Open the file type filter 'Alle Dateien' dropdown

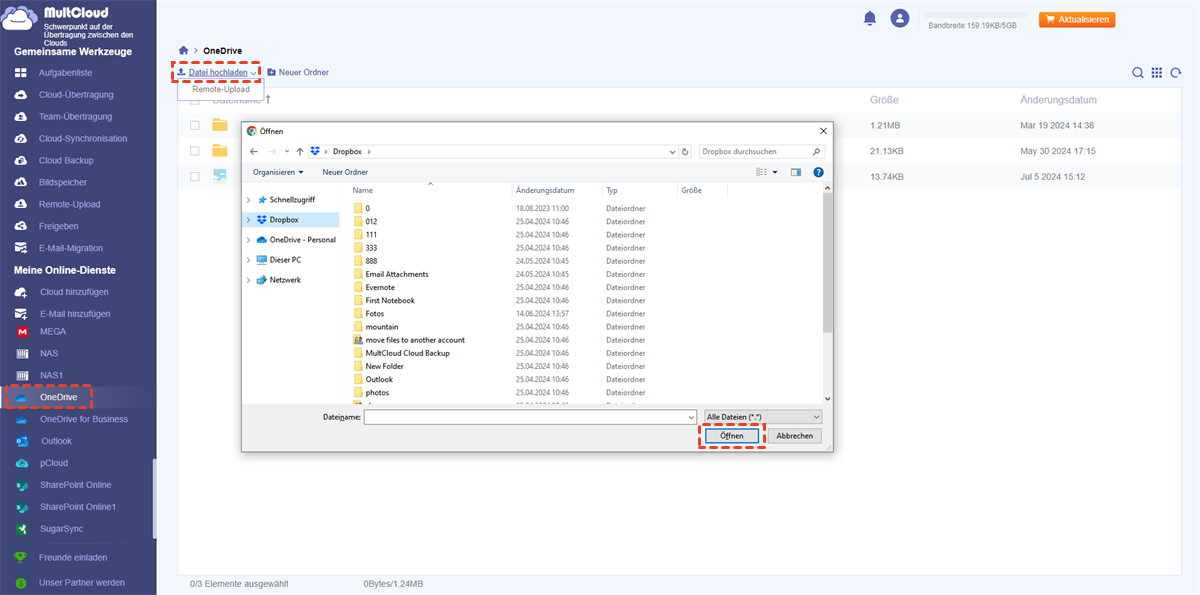763,416
